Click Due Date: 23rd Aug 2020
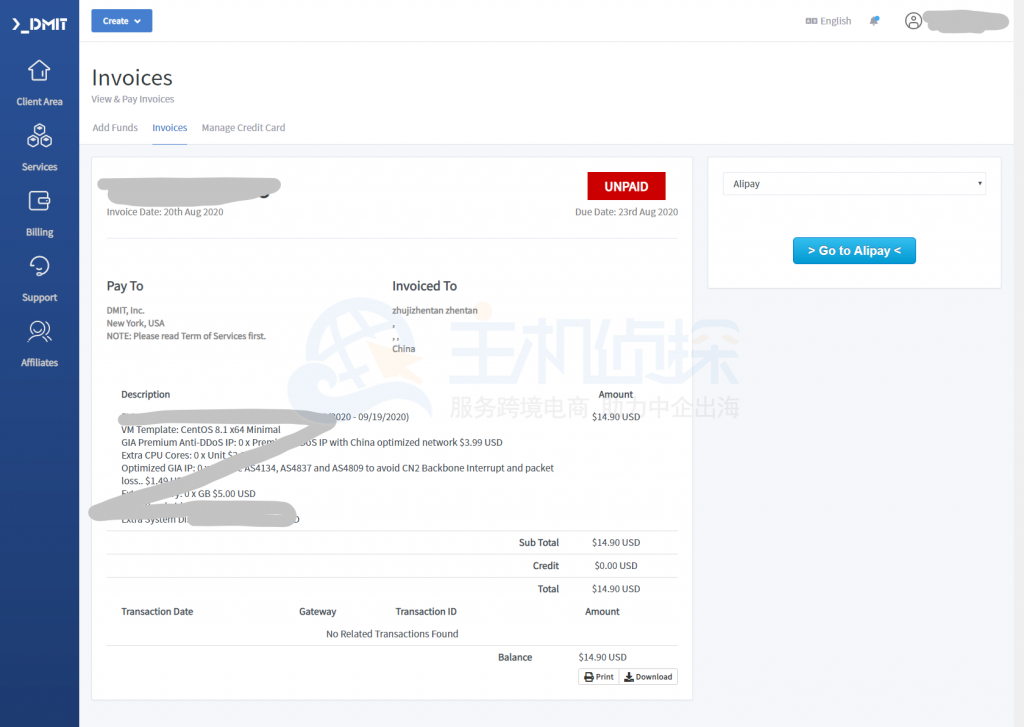This screenshot has height=727, width=1024. [x=626, y=212]
